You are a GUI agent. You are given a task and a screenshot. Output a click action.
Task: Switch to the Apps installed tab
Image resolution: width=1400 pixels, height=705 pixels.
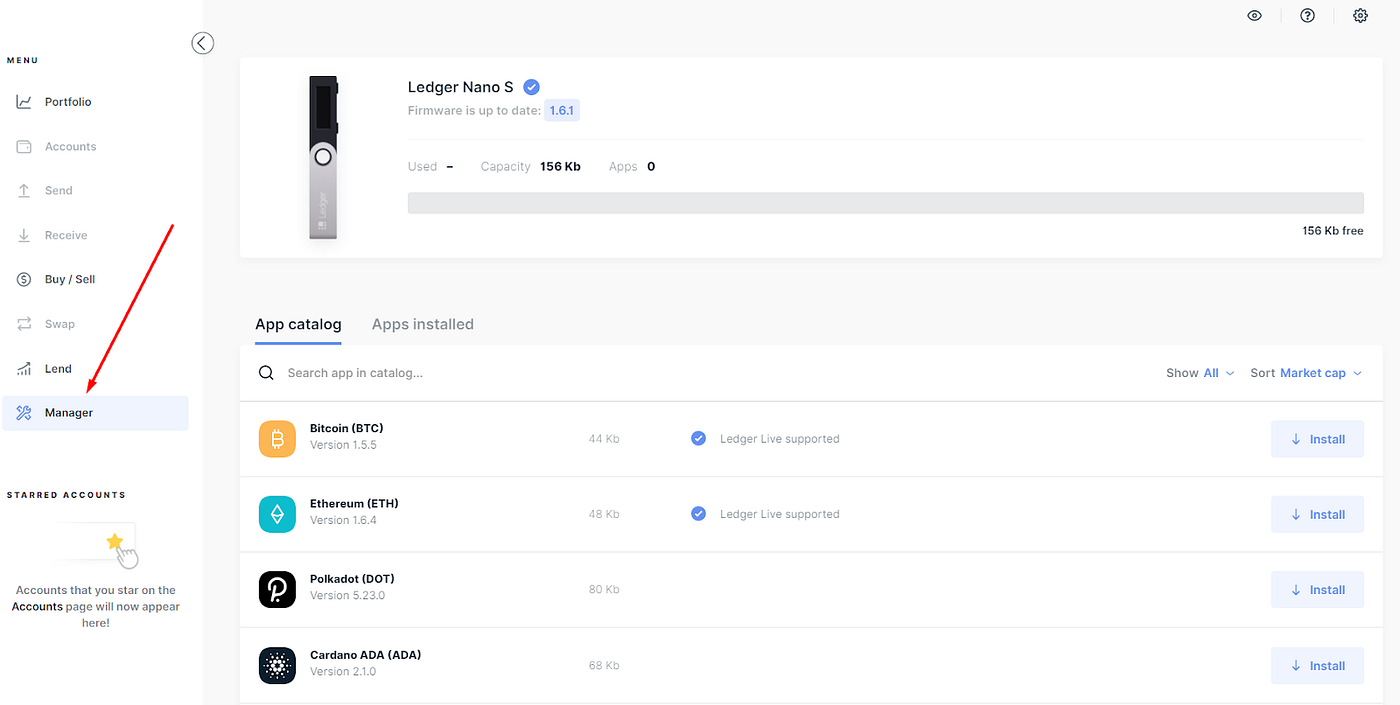click(423, 325)
